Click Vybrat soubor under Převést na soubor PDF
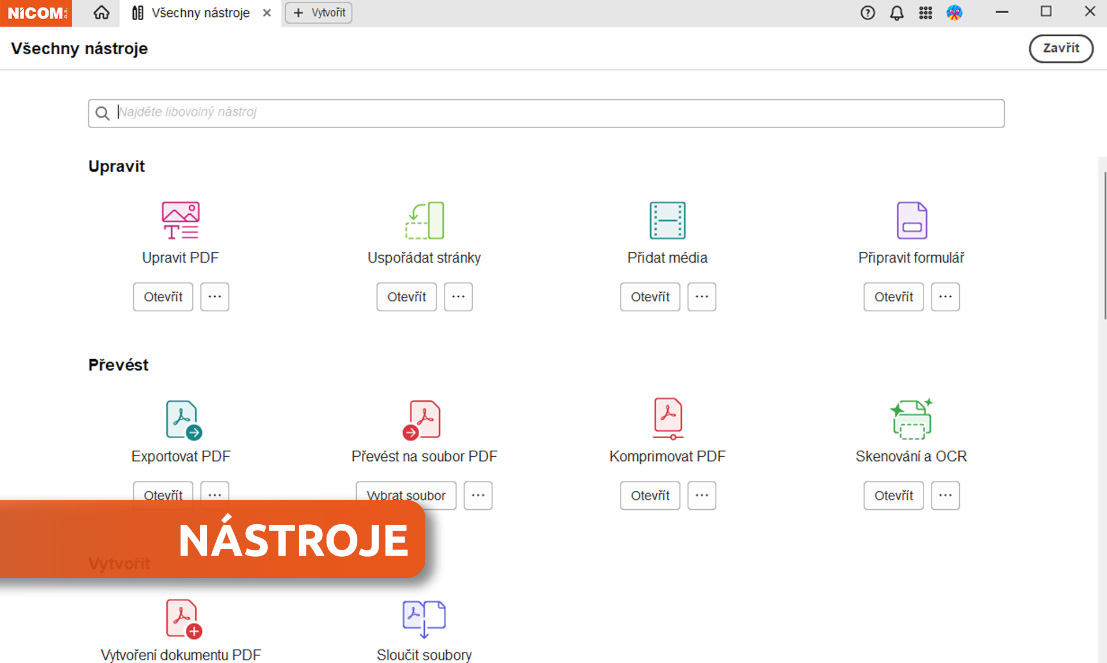This screenshot has height=663, width=1107. (406, 495)
